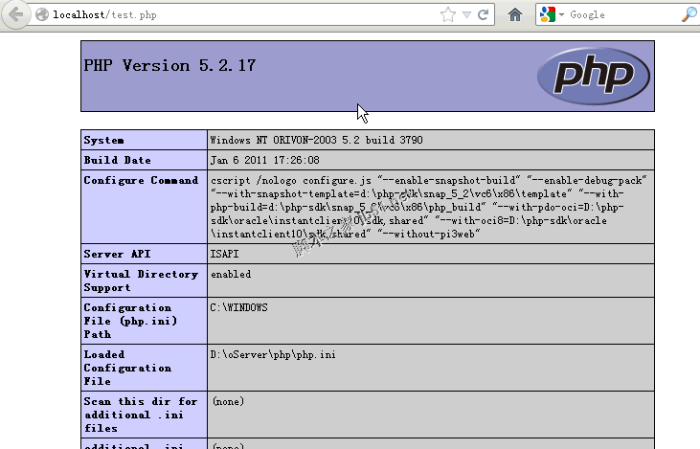Reload the page using the refresh icon
Screen dimensions: 700x449
[x=484, y=15]
